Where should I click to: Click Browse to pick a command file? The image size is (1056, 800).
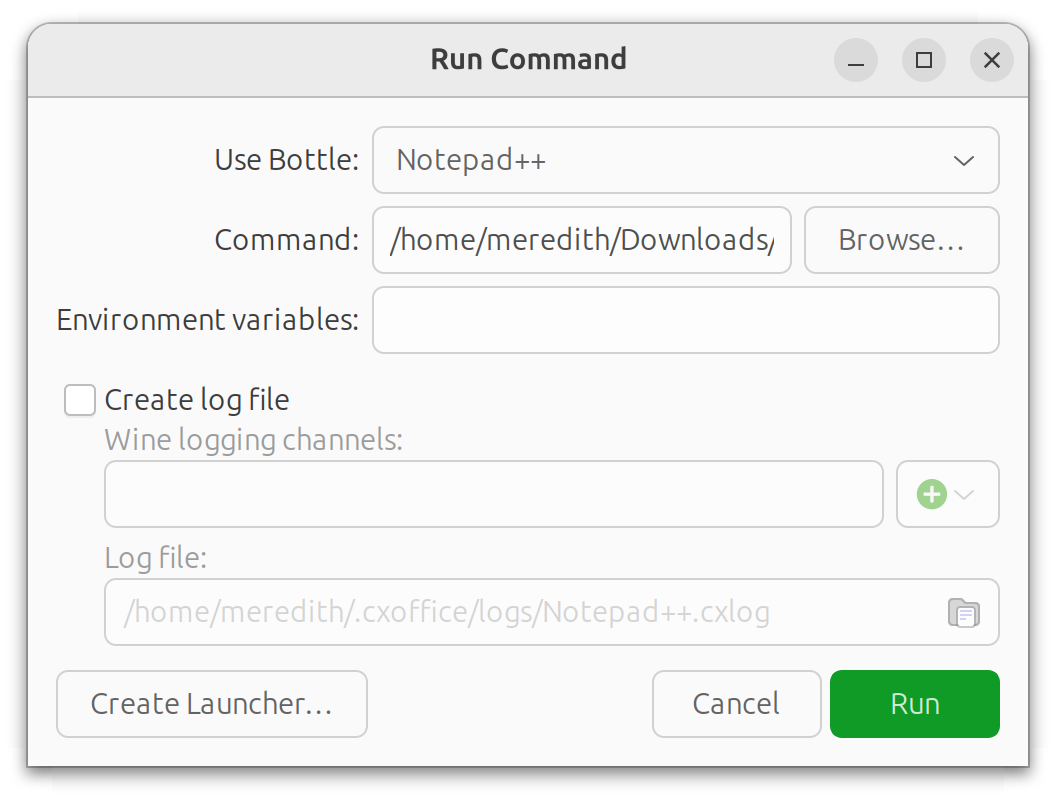click(901, 240)
